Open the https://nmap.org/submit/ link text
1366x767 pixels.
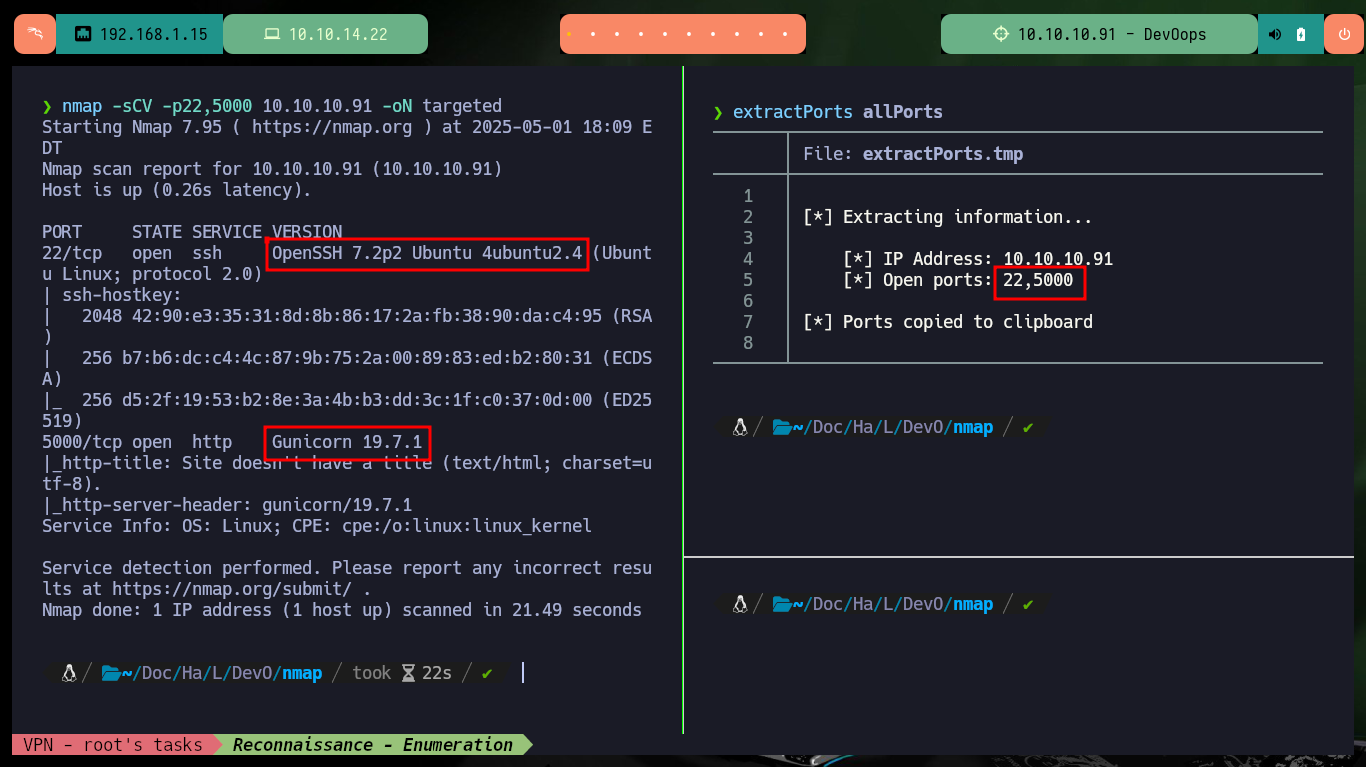(x=231, y=589)
